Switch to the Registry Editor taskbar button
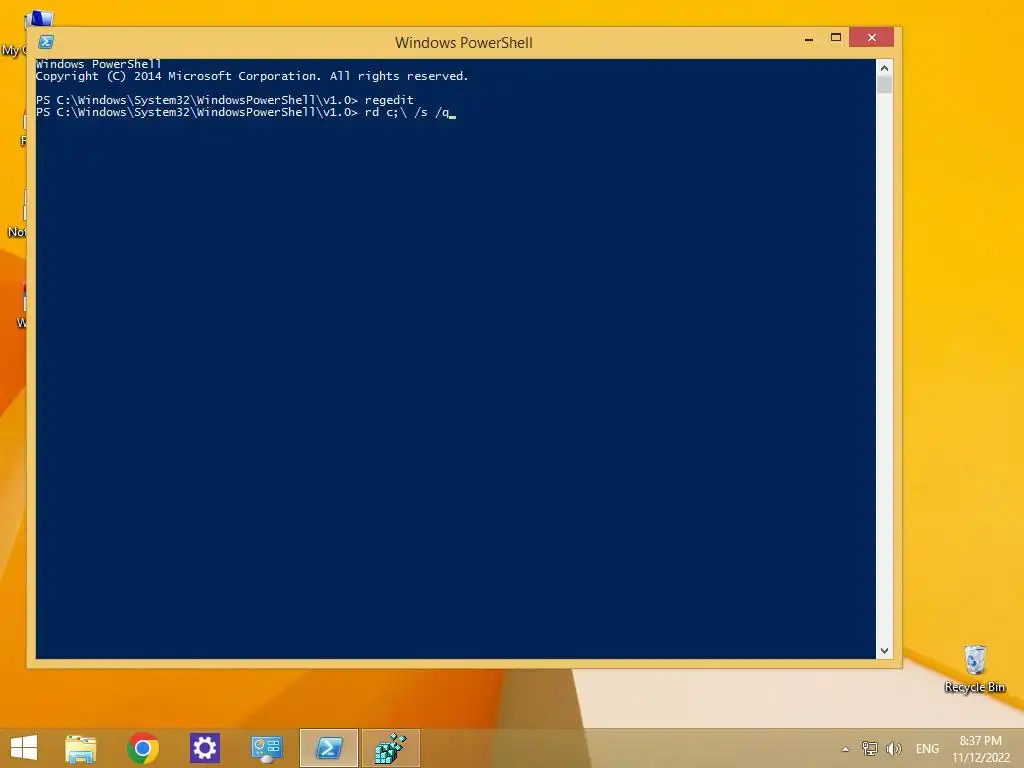 (391, 748)
